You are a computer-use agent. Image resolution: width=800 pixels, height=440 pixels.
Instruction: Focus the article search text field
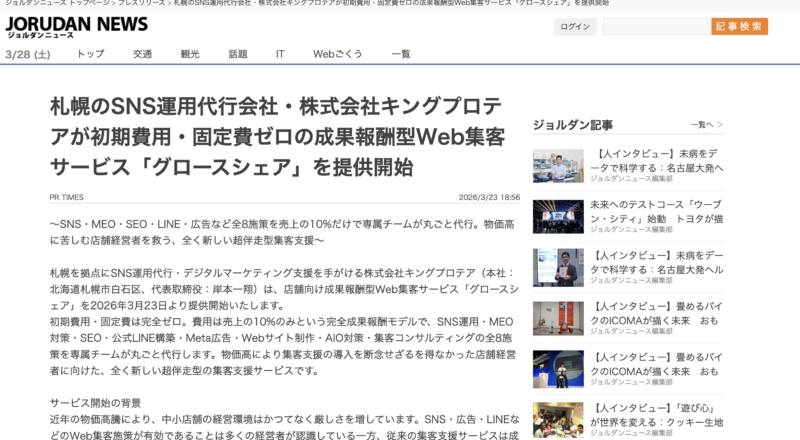[x=655, y=27]
